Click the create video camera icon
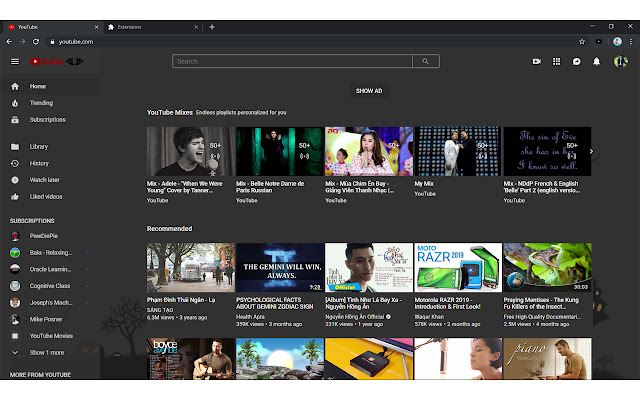 [537, 61]
